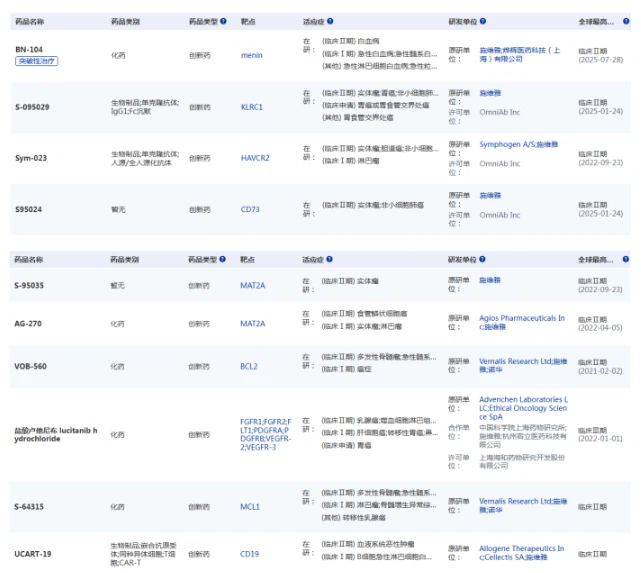This screenshot has width=641, height=573.
Task: Click help icon beside 药品类型 in second header
Action: [223, 259]
